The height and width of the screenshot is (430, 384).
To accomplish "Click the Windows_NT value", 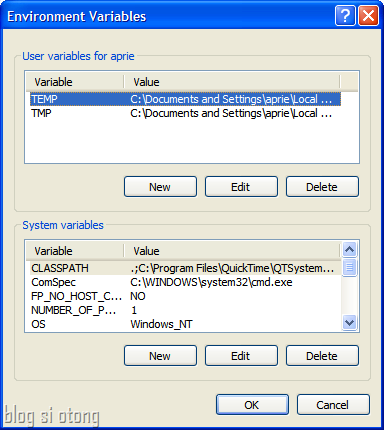I will click(161, 324).
